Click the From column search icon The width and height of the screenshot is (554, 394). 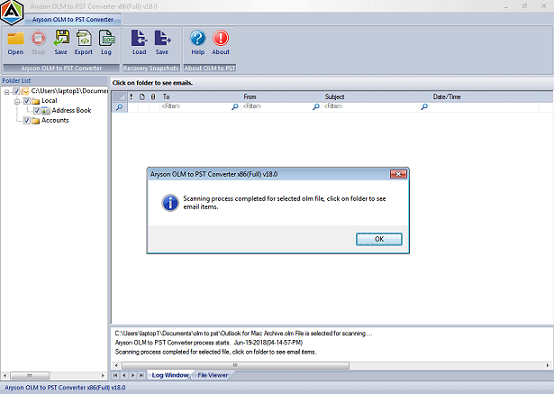click(x=316, y=106)
